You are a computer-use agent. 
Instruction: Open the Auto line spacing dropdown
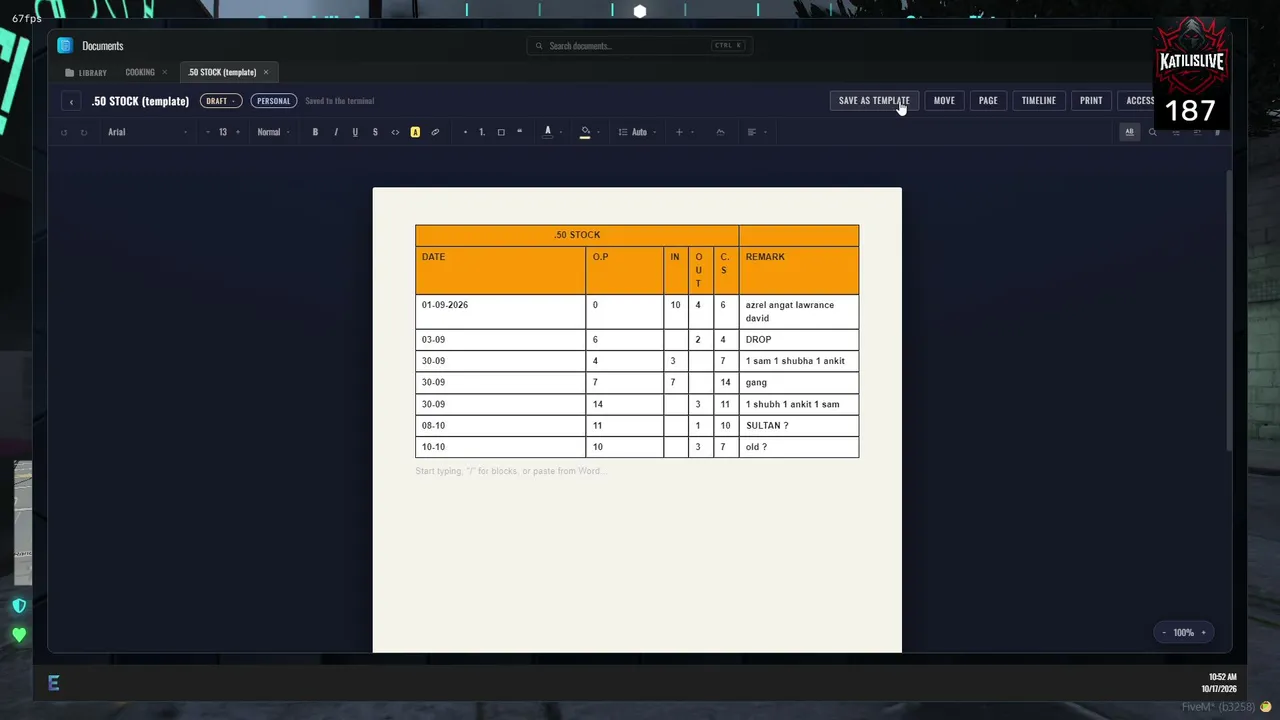pos(637,132)
